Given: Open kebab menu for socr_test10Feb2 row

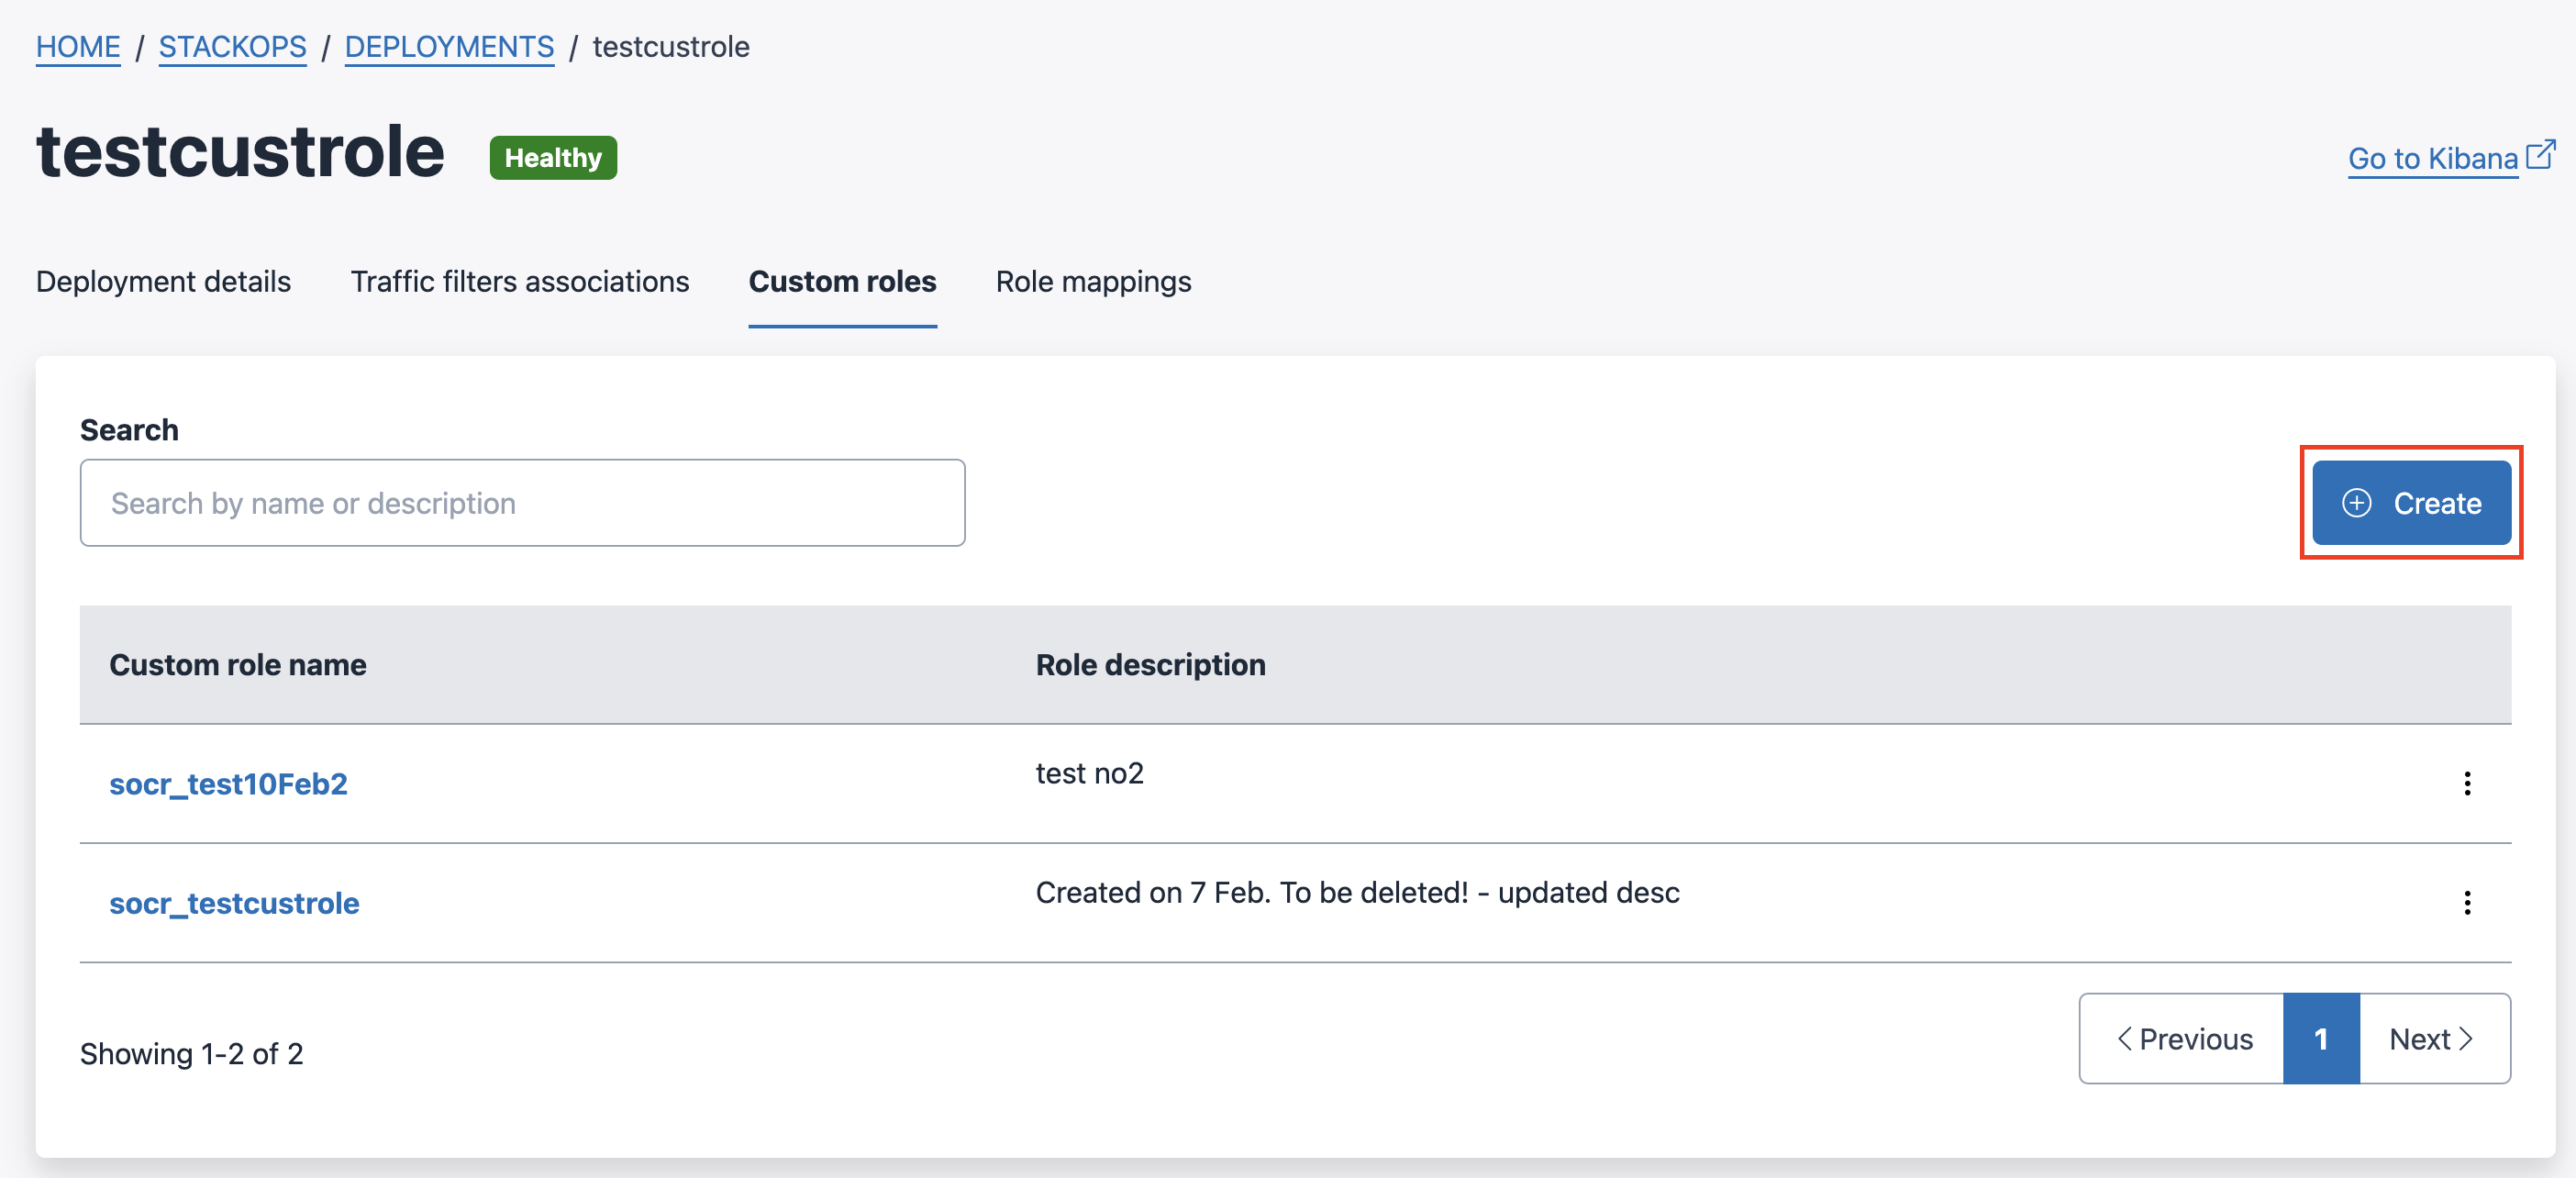Looking at the screenshot, I should point(2466,783).
